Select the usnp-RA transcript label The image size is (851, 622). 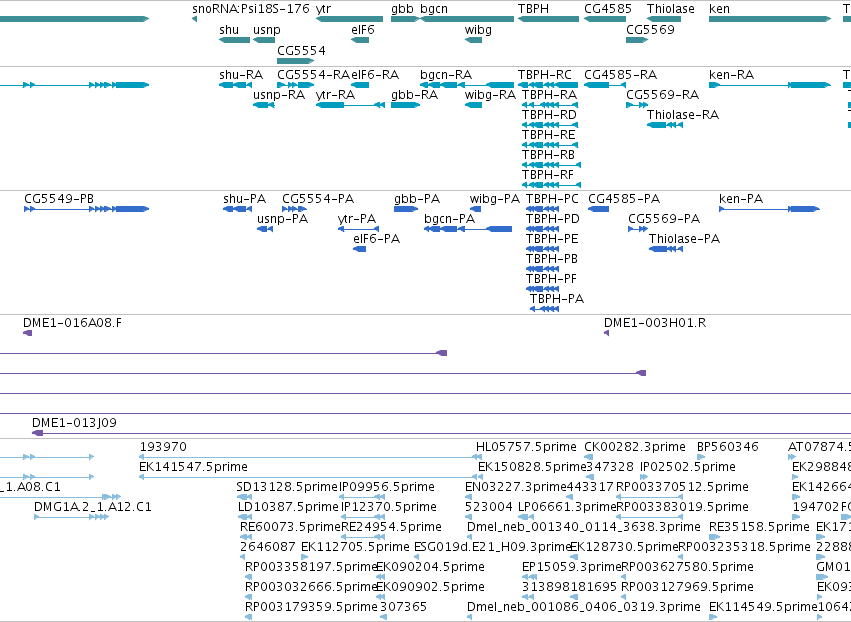coord(279,94)
